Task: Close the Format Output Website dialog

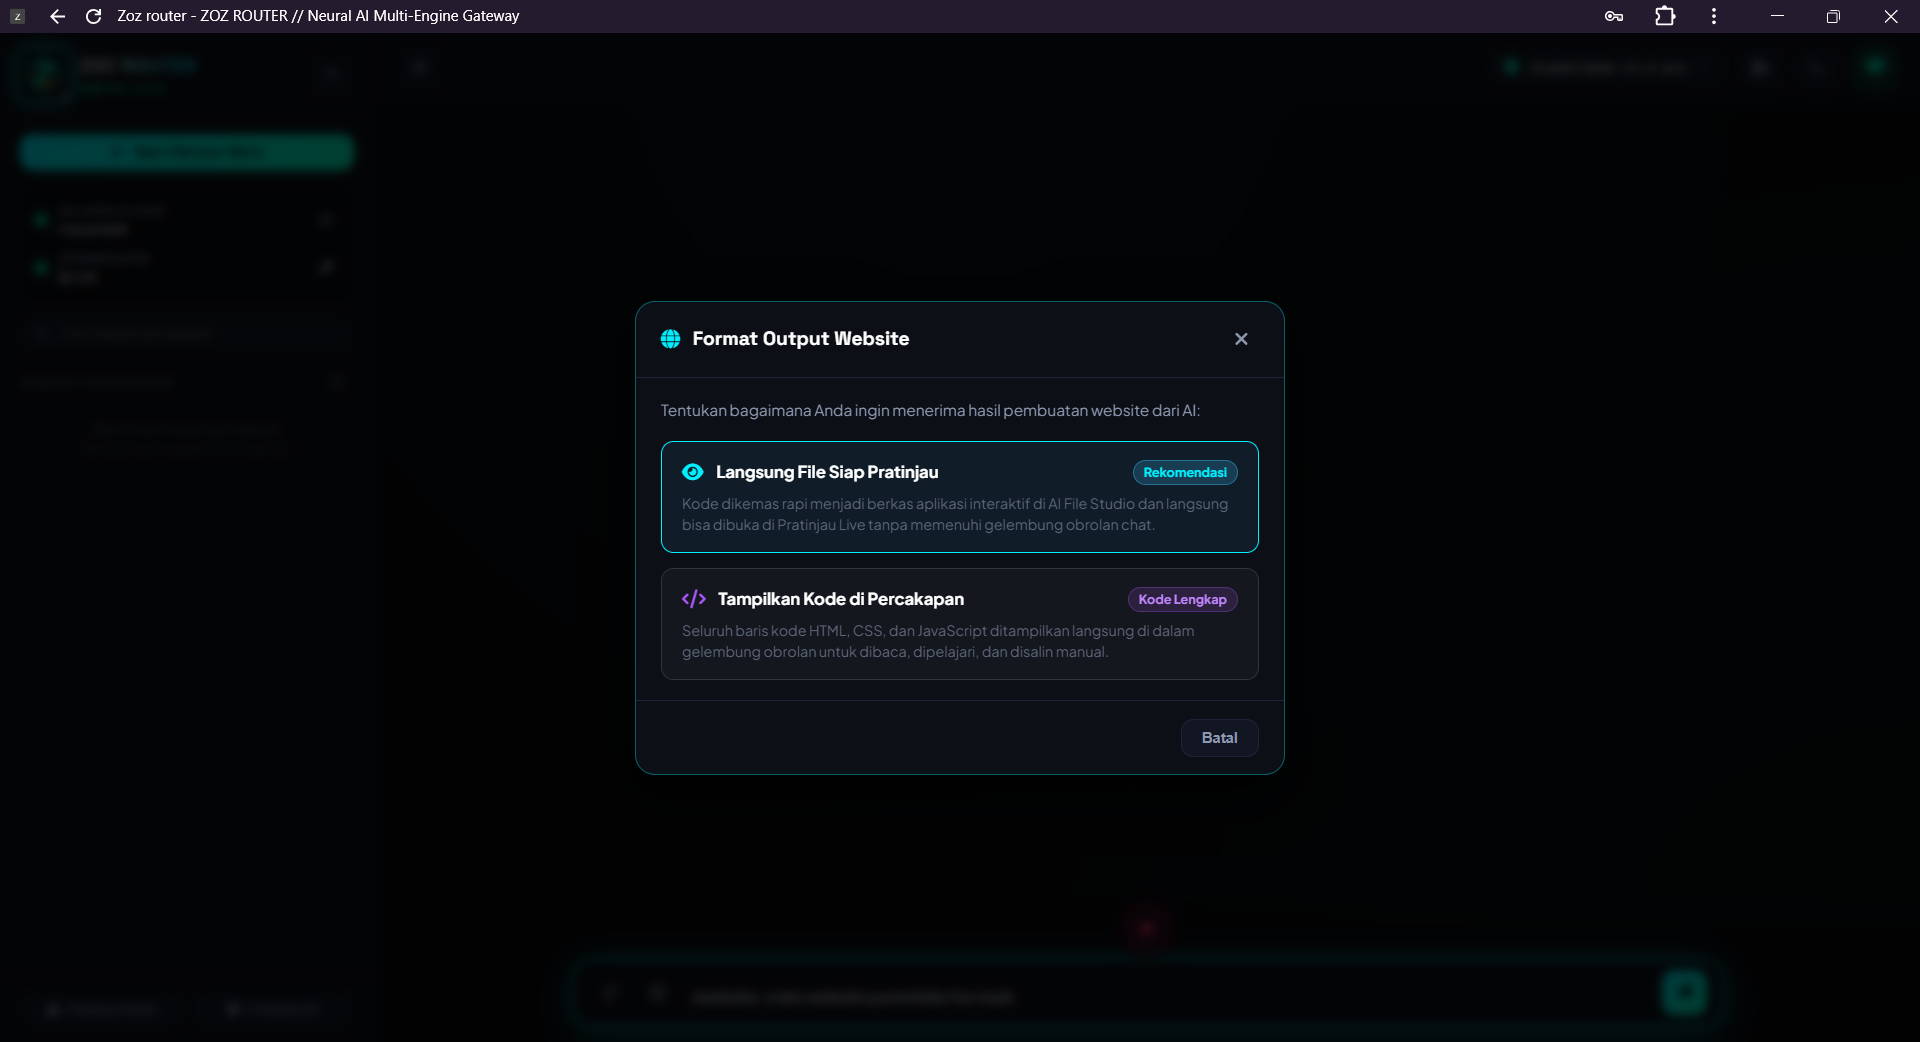Action: (x=1241, y=339)
